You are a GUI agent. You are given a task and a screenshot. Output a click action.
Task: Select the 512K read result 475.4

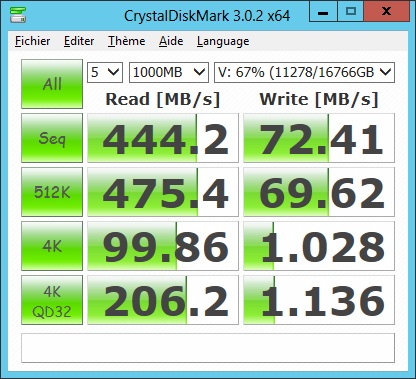coord(163,192)
